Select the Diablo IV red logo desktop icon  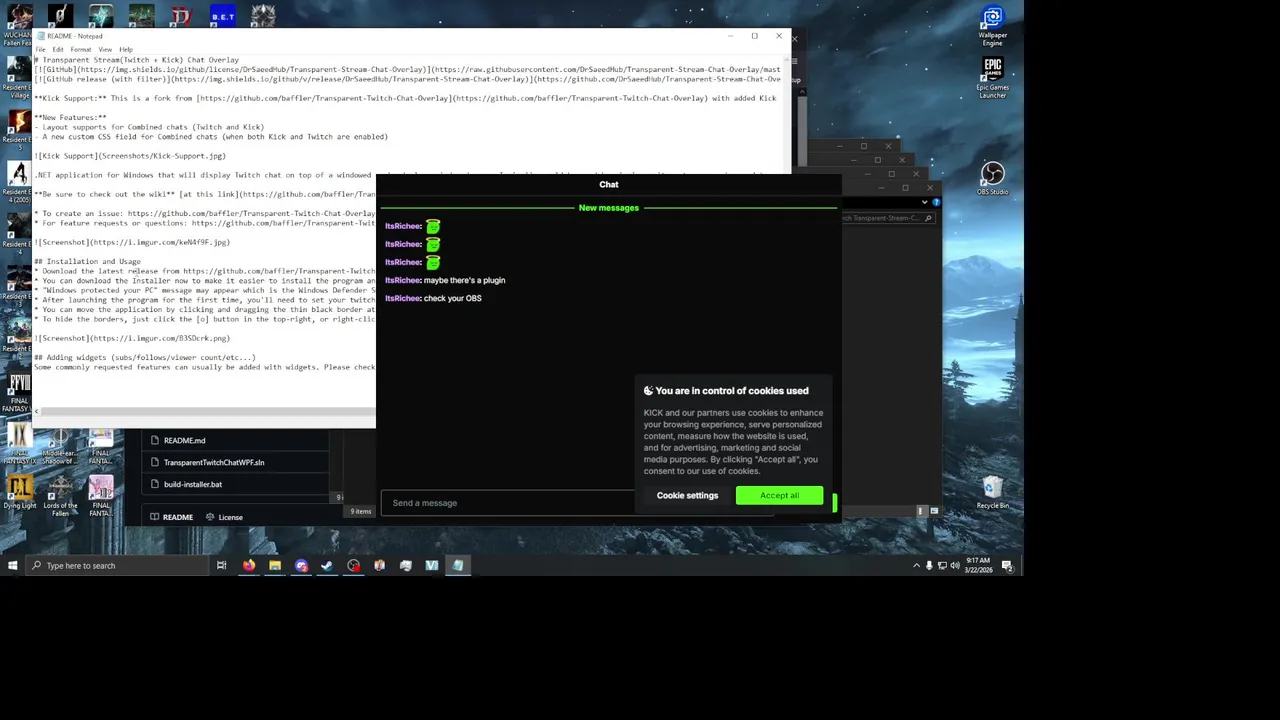coord(181,16)
